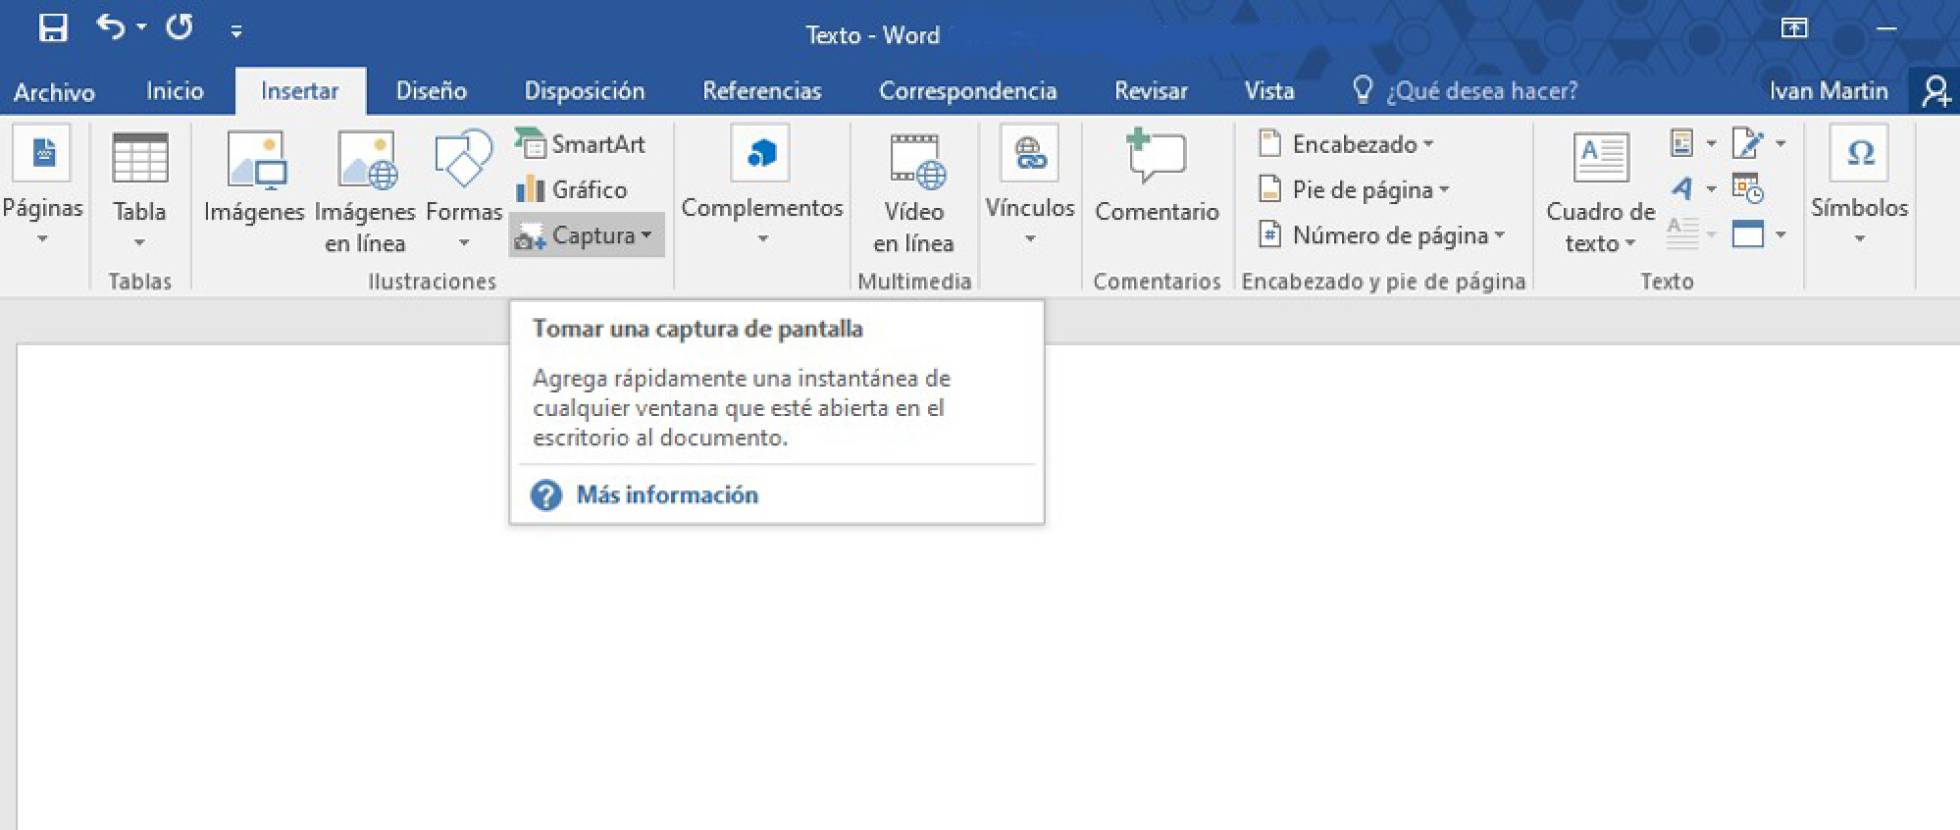Go to the Referencias tab
This screenshot has height=830, width=1960.
762,91
